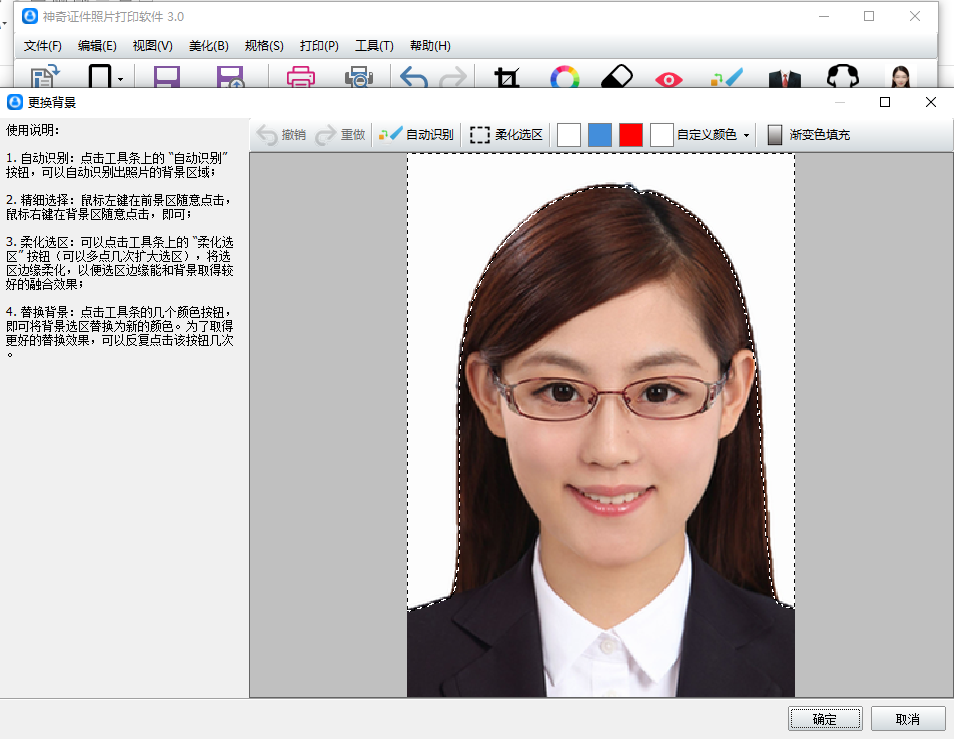Click the crop tool icon
The width and height of the screenshot is (954, 739).
[x=508, y=78]
